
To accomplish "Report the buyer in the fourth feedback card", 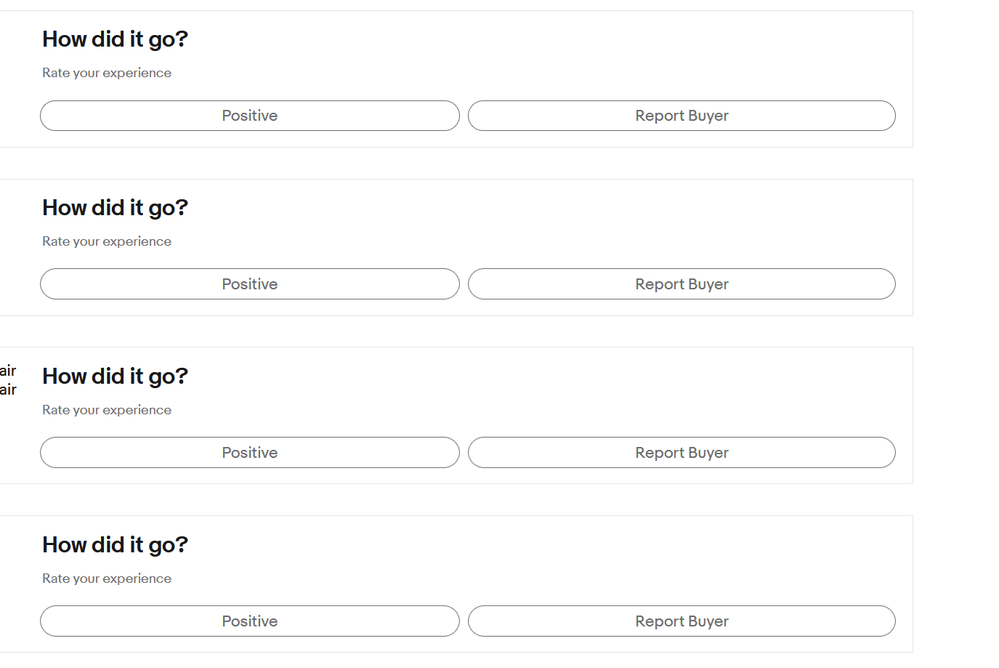I will [x=681, y=621].
